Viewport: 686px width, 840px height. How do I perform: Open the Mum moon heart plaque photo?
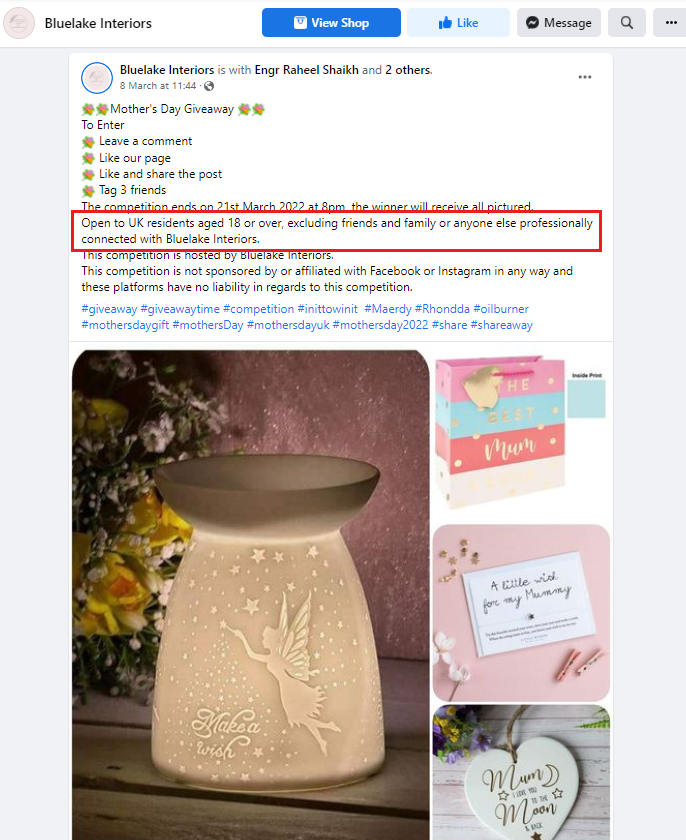(x=521, y=772)
